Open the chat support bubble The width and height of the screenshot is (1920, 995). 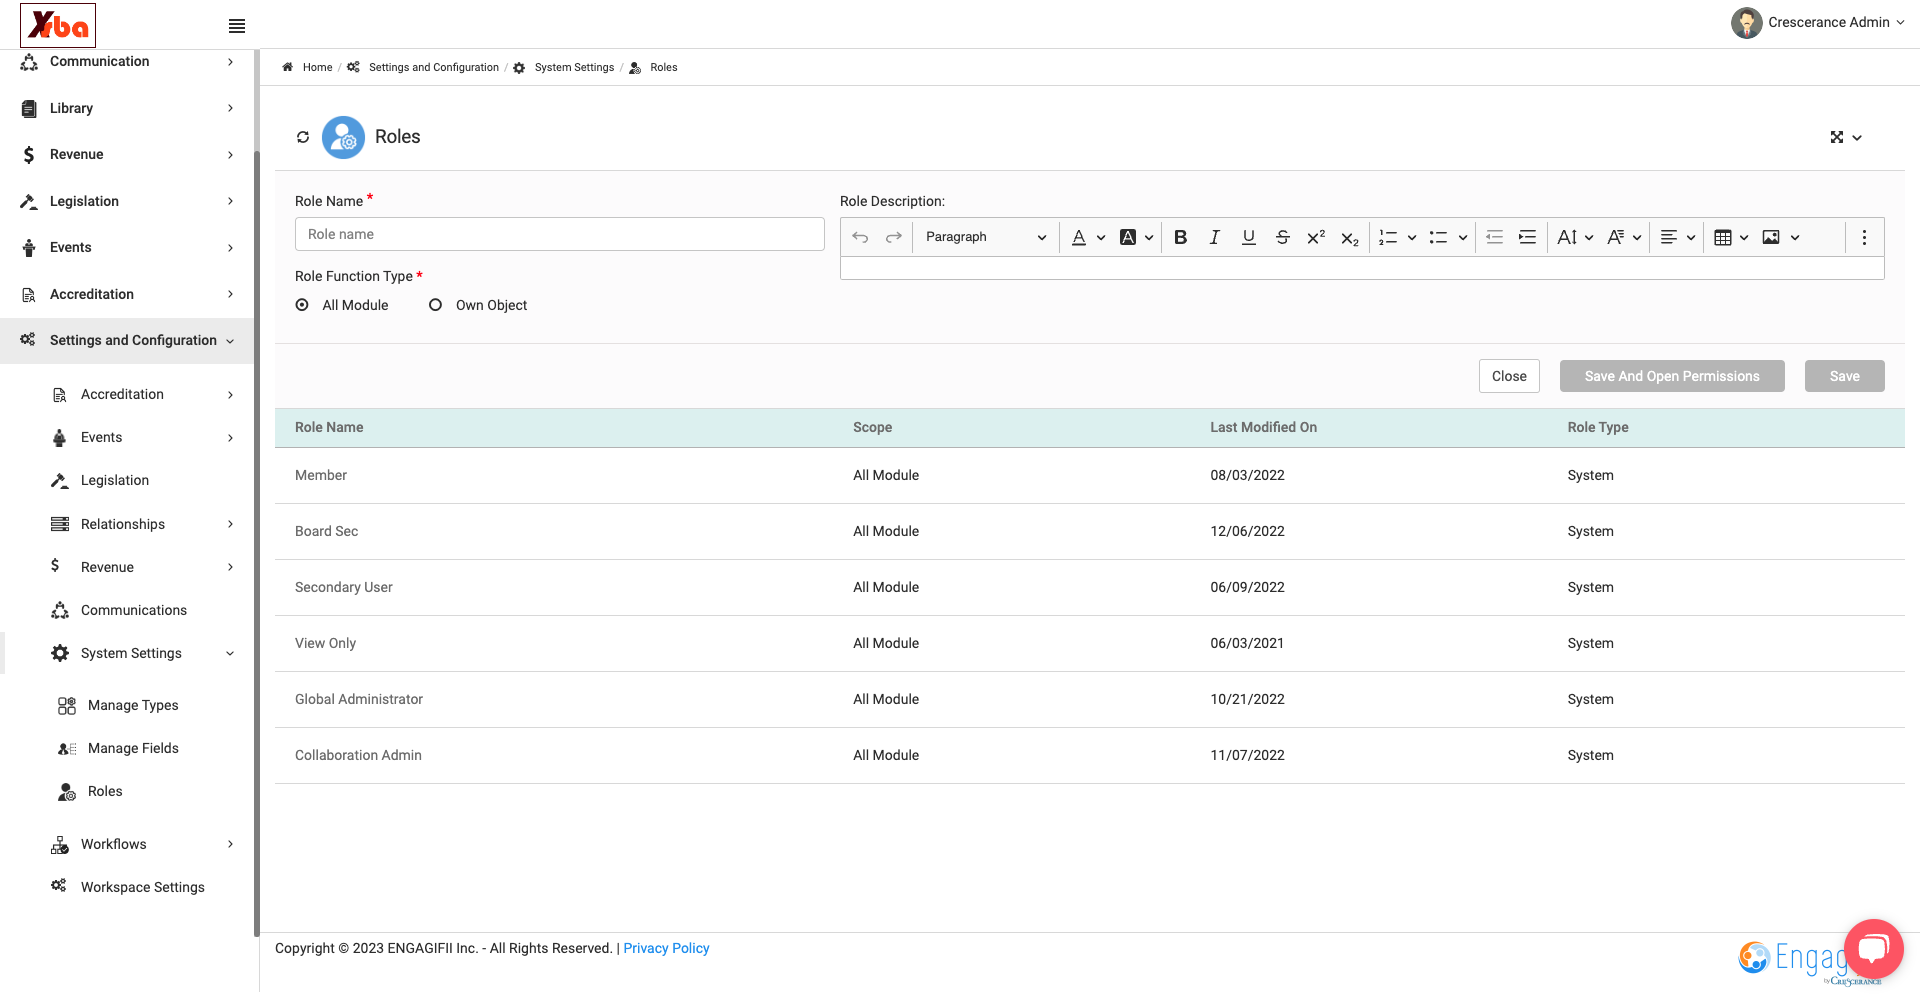coord(1873,948)
